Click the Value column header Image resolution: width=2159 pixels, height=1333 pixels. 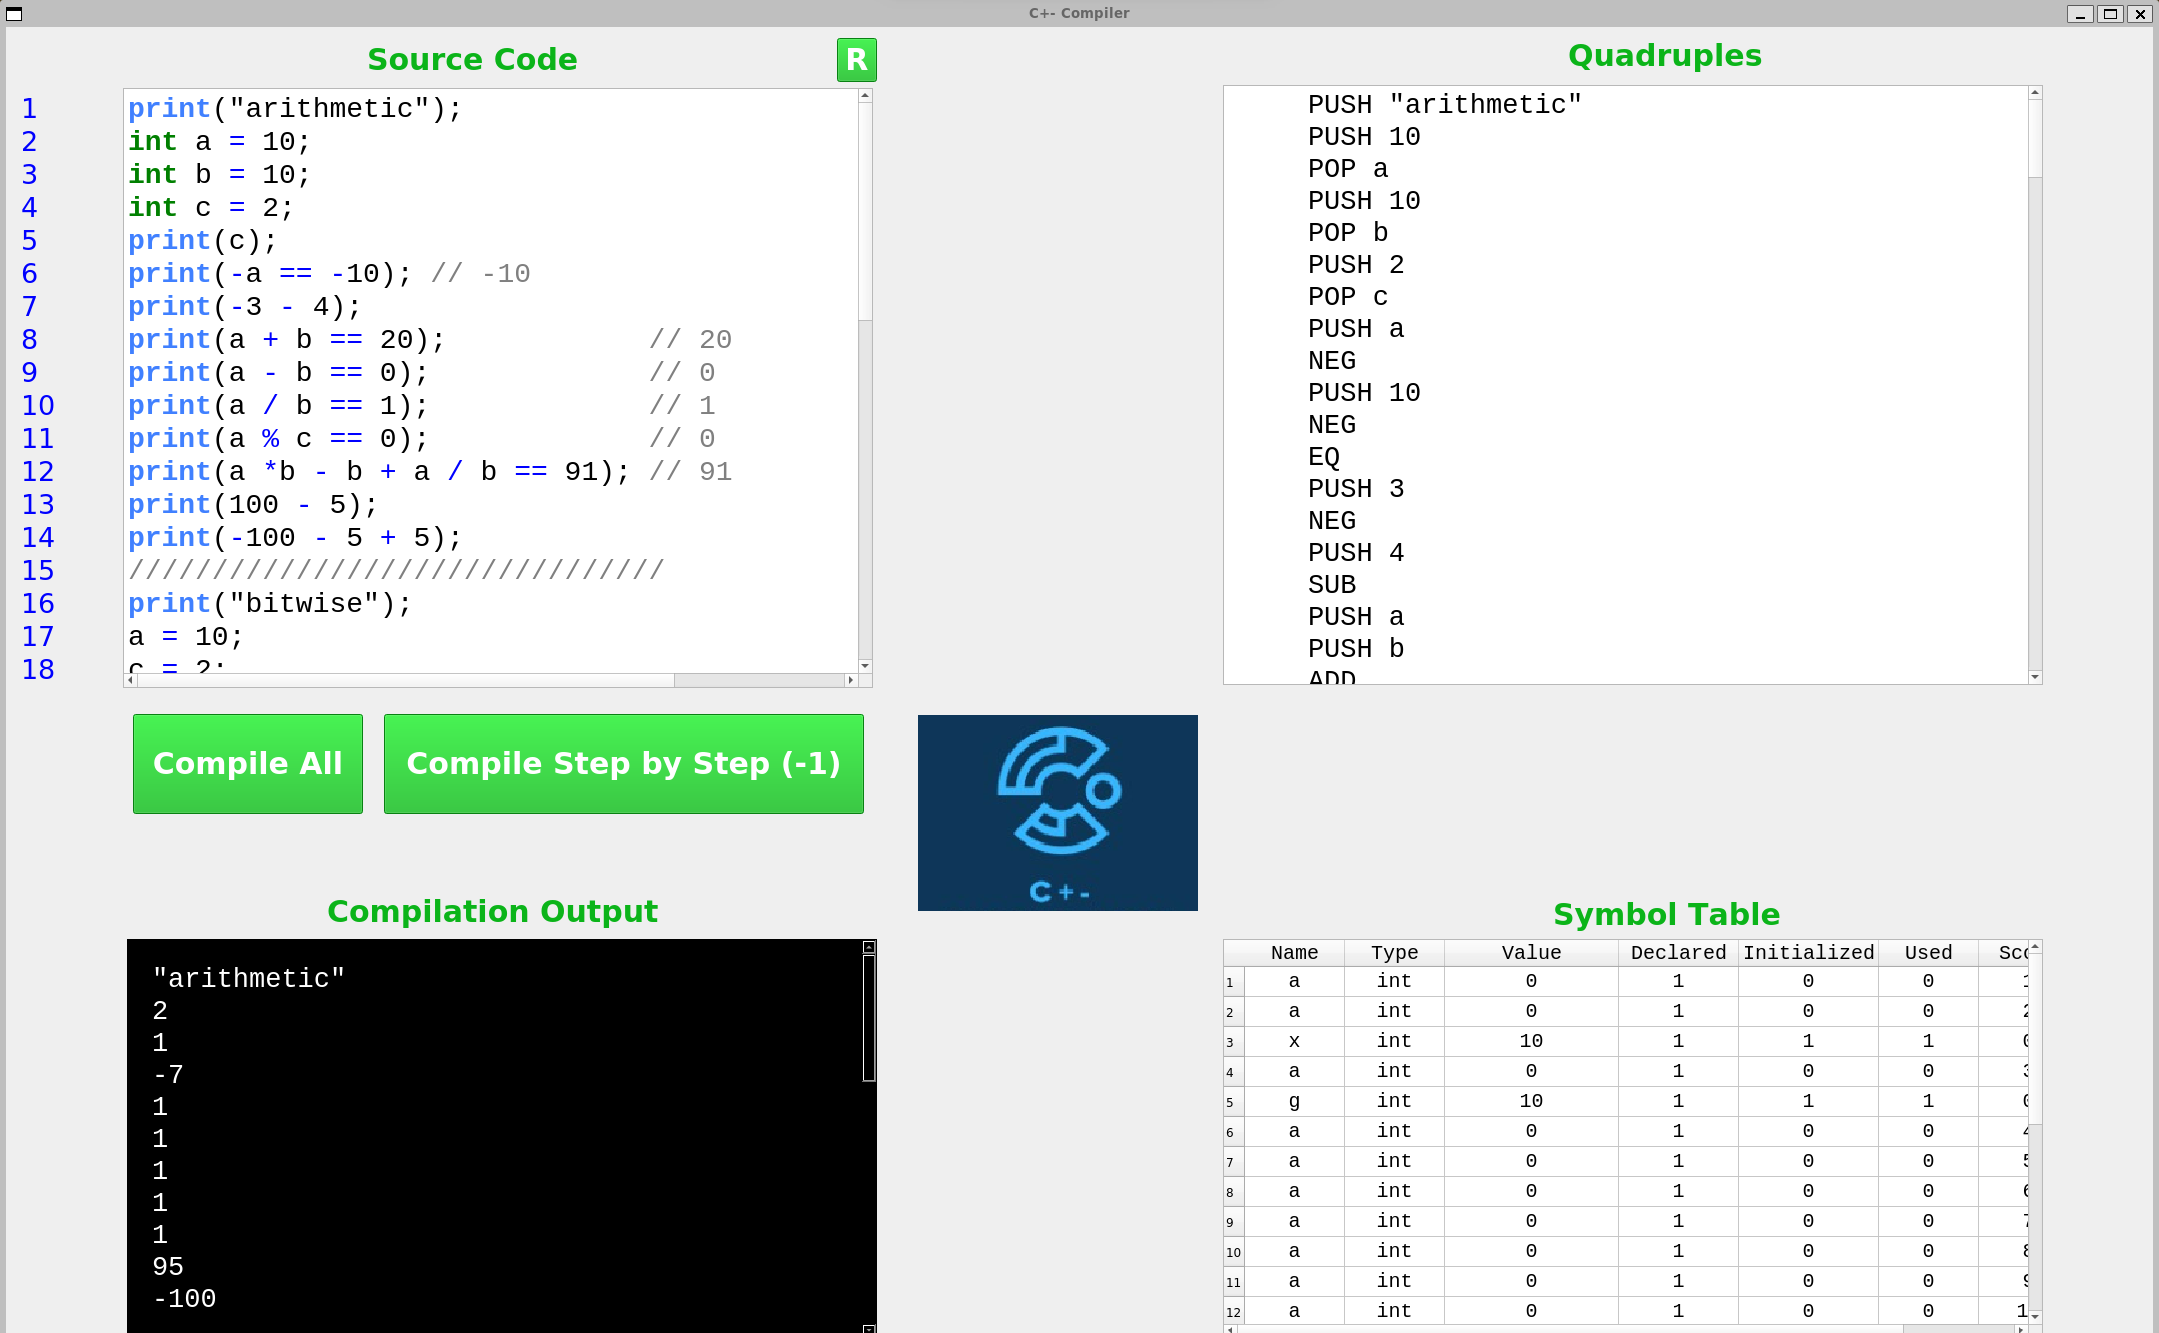point(1530,953)
